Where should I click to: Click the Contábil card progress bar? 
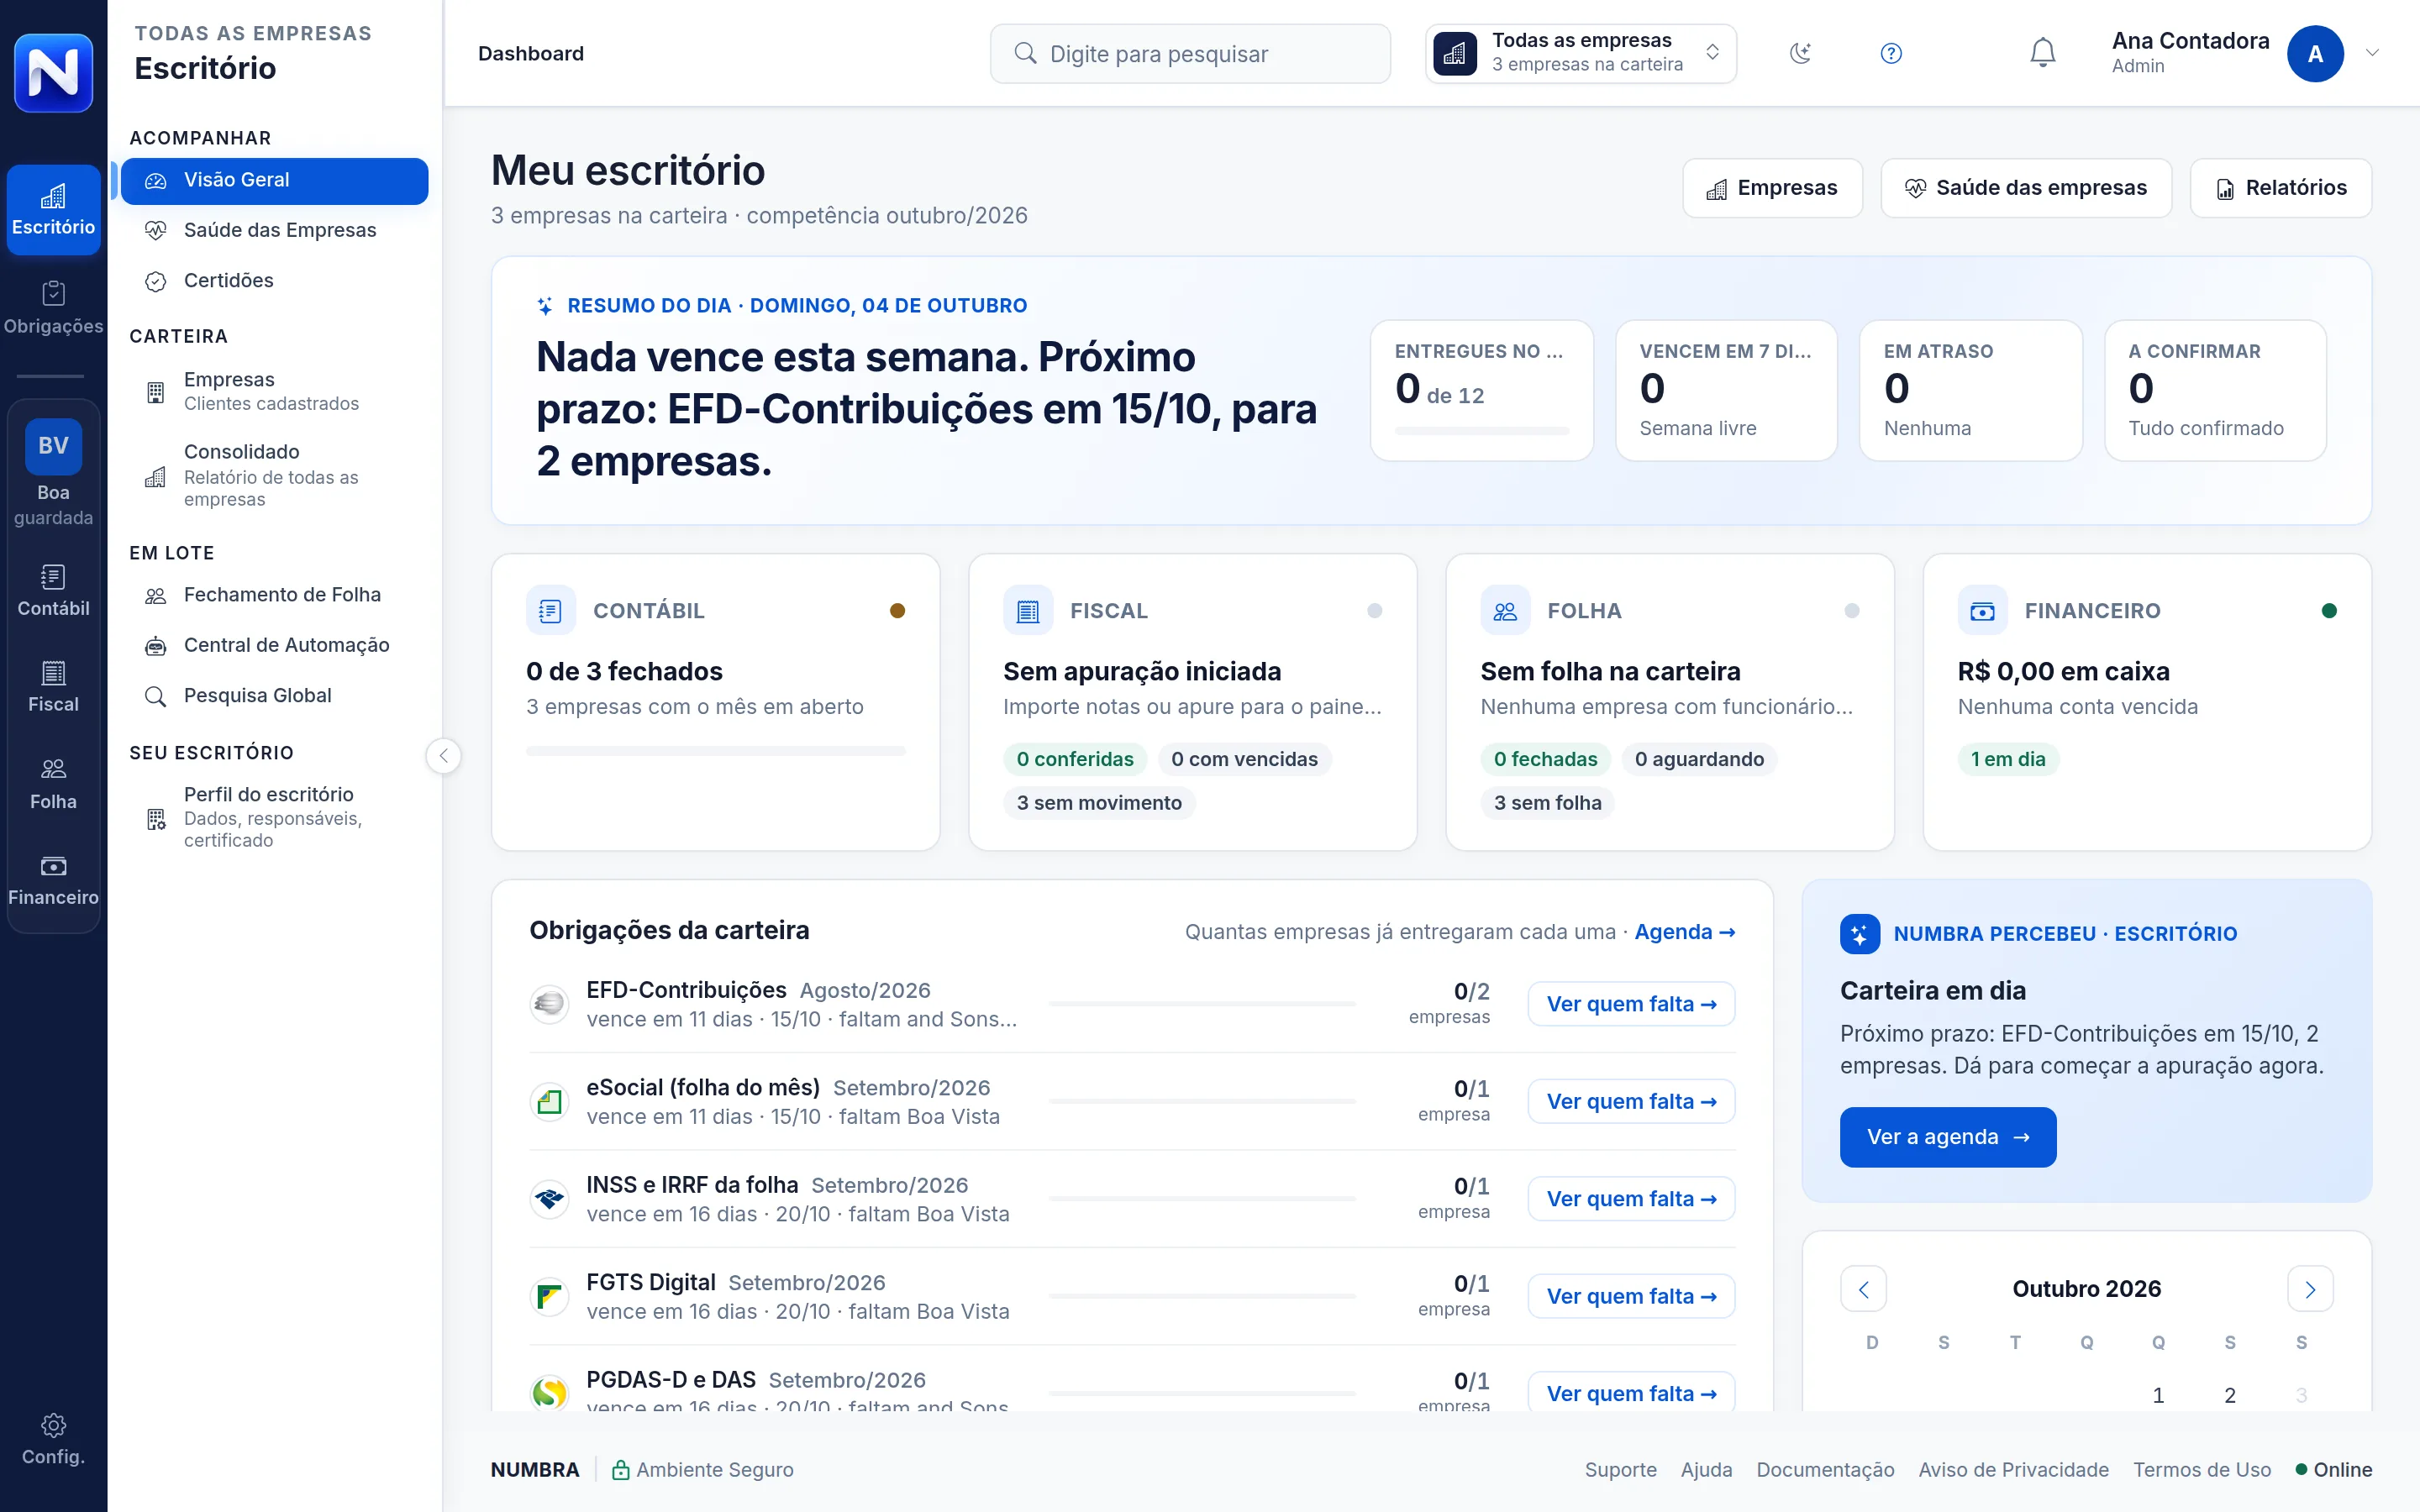point(716,751)
